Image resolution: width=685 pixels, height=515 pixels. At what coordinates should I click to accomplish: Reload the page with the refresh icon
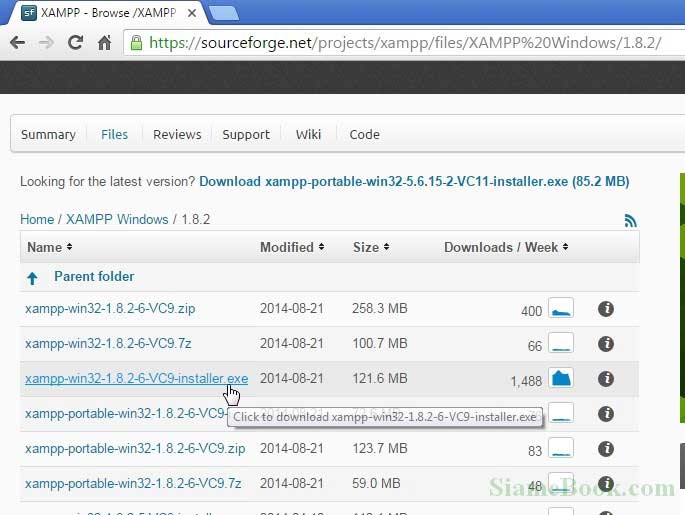point(75,42)
